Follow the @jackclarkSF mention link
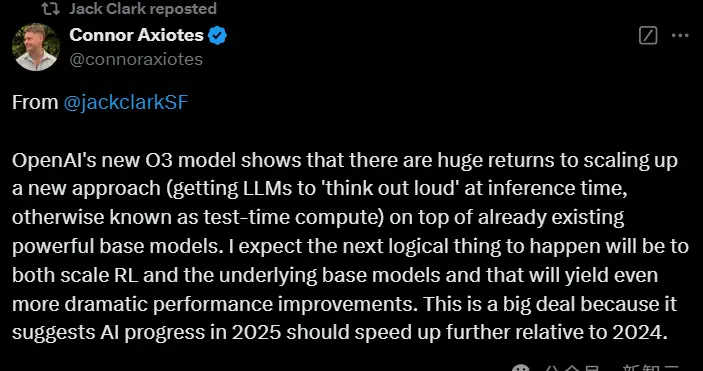 (126, 103)
